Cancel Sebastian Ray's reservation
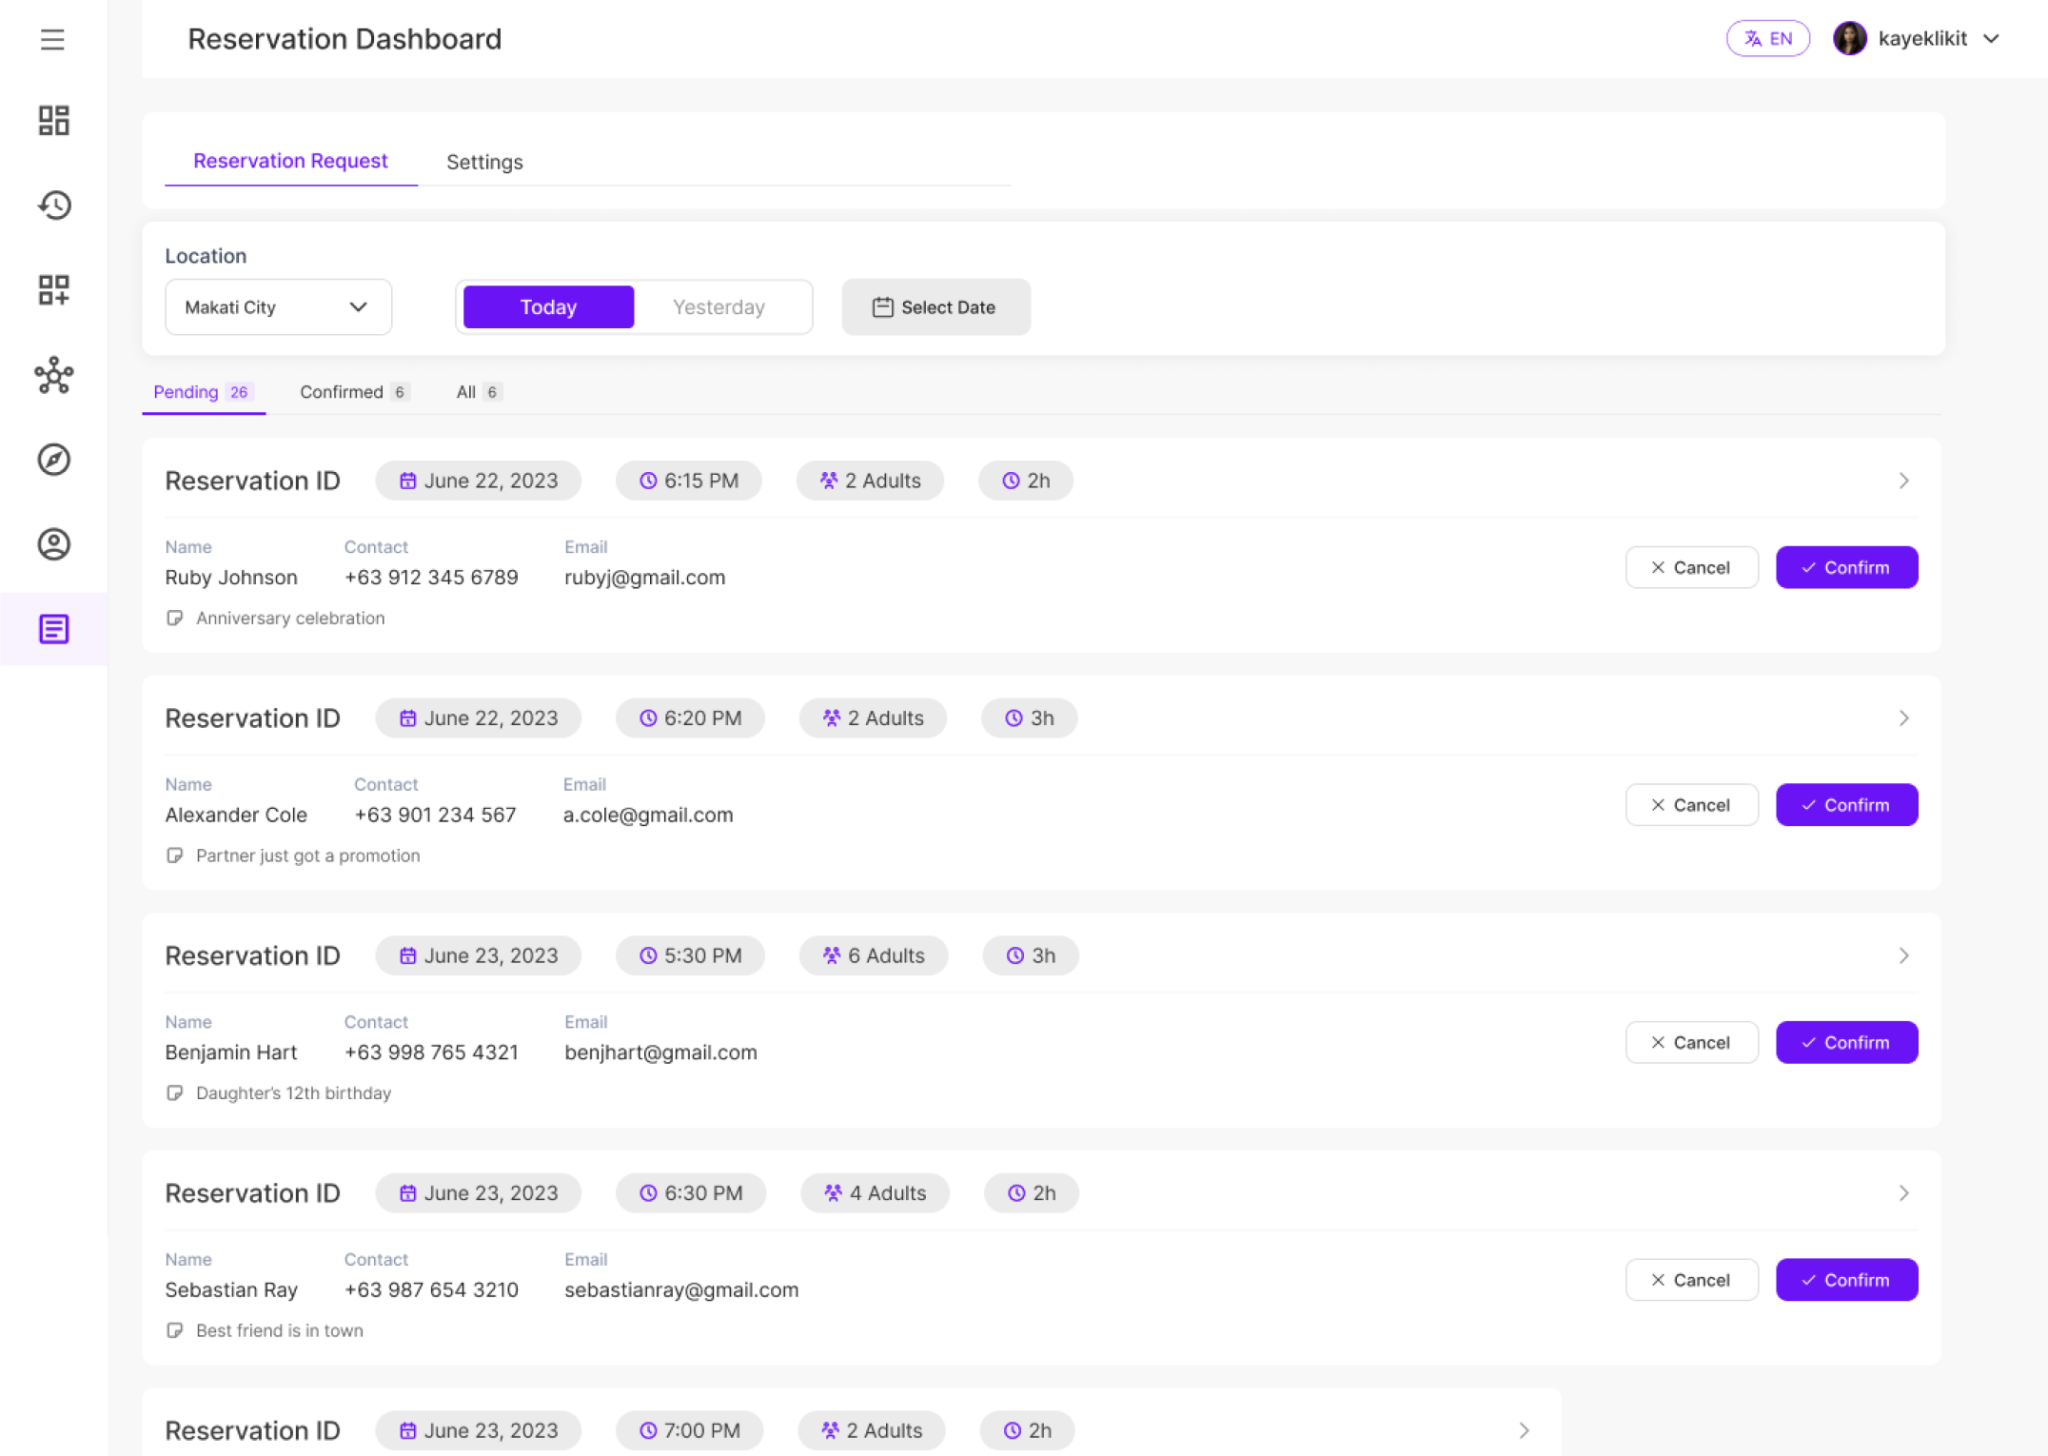2048x1456 pixels. tap(1691, 1280)
